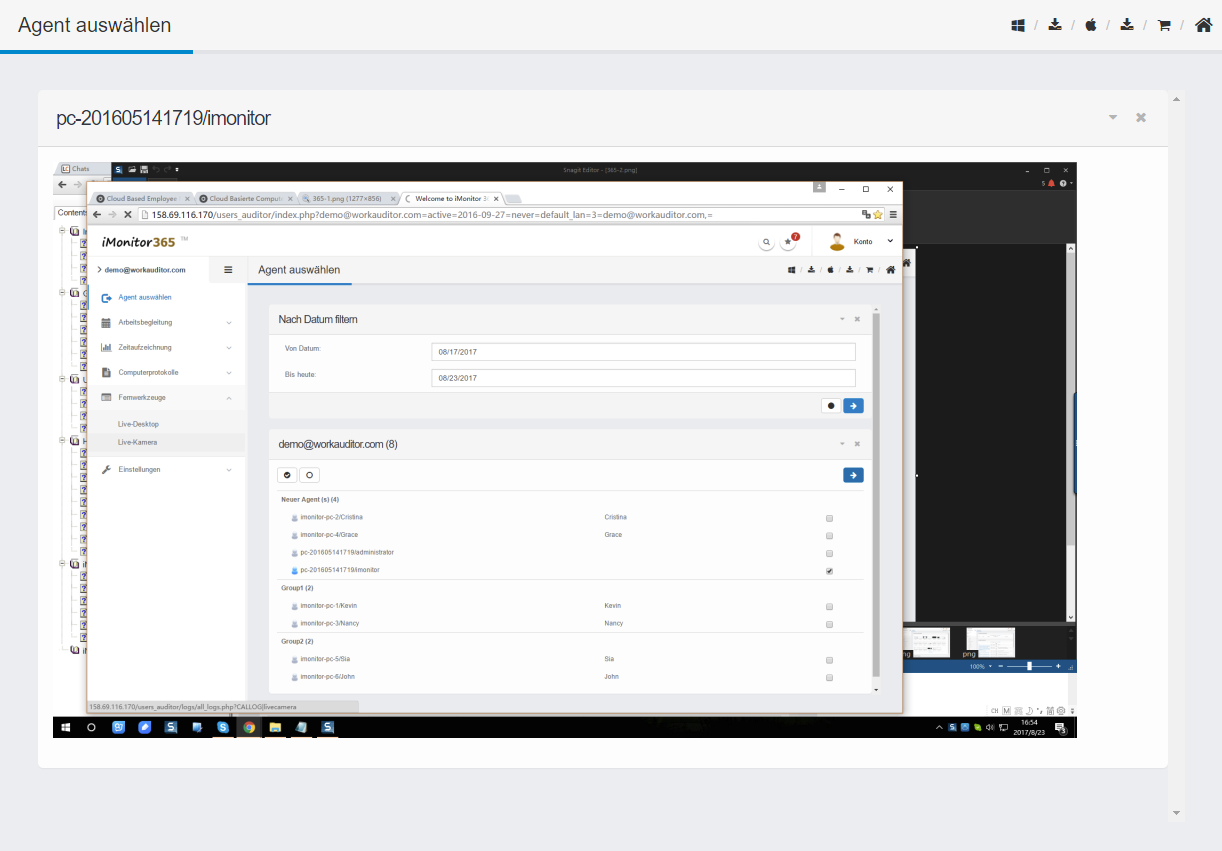The image size is (1222, 851).
Task: Check the box for imonitor-pc-2/Cristina
Action: click(829, 518)
